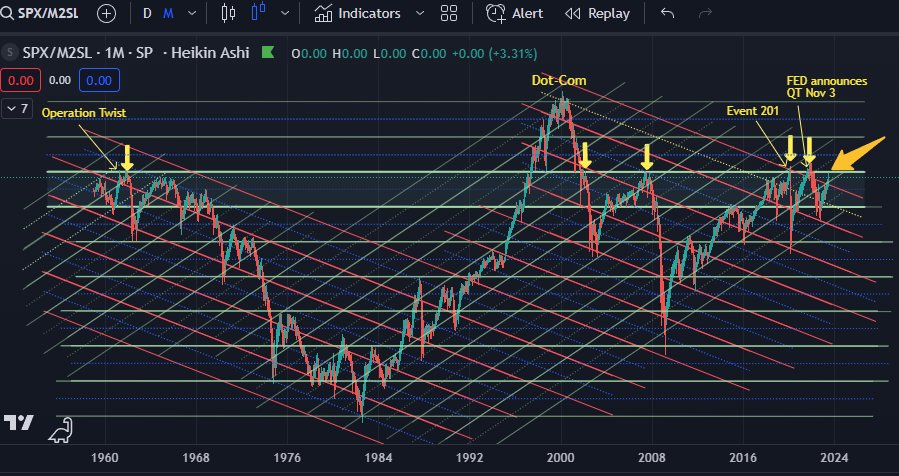Select the Event 201 text annotation
The image size is (899, 476).
point(753,110)
